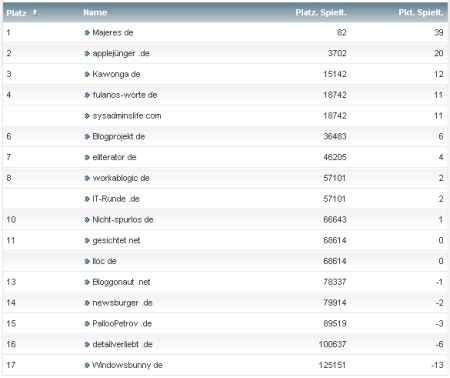Click the arrow icon before workablogic de
This screenshot has width=450, height=378.
point(87,178)
